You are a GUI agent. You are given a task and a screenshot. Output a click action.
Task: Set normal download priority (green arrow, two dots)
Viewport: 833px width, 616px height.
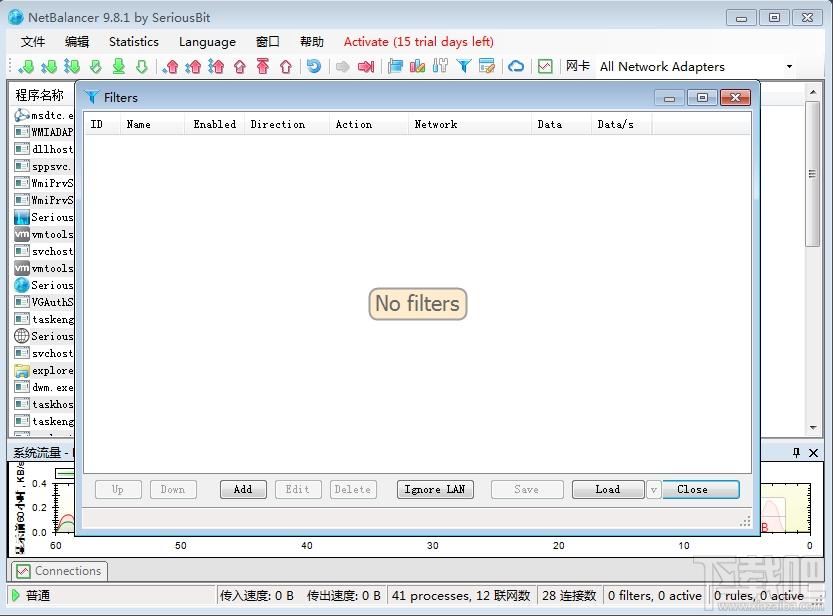click(49, 66)
